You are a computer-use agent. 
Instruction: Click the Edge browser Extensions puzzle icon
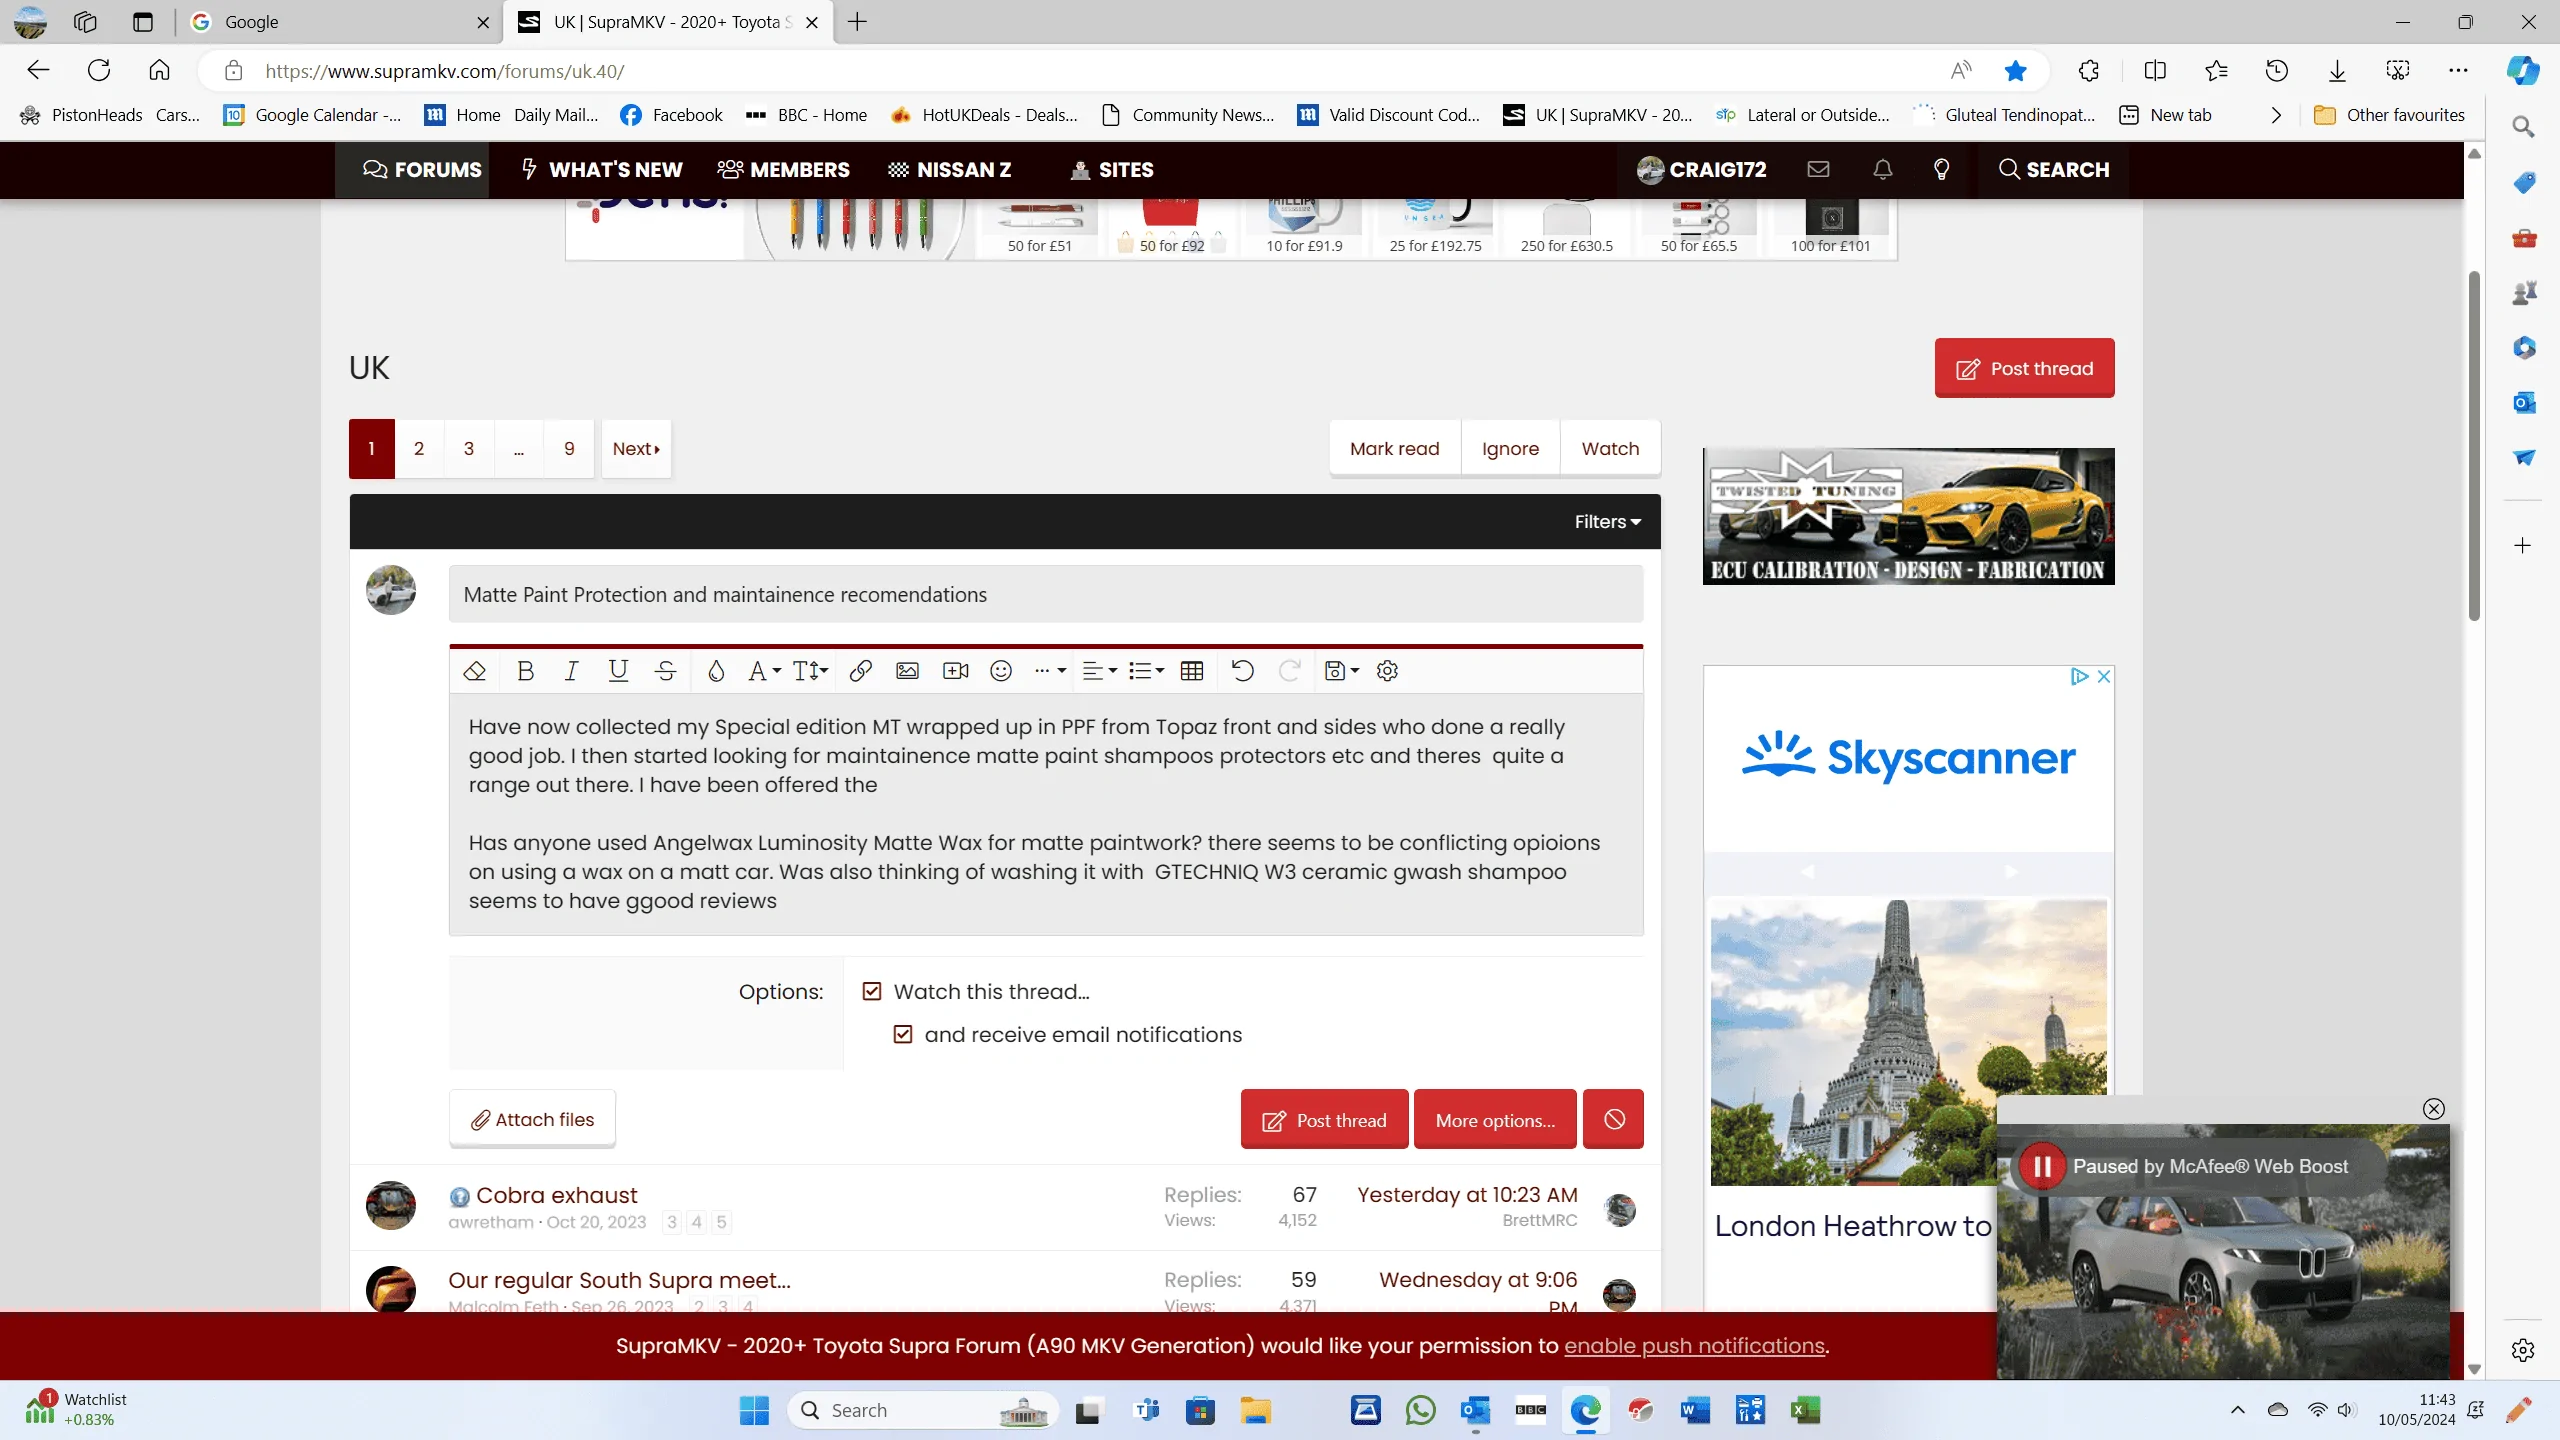(x=2088, y=70)
